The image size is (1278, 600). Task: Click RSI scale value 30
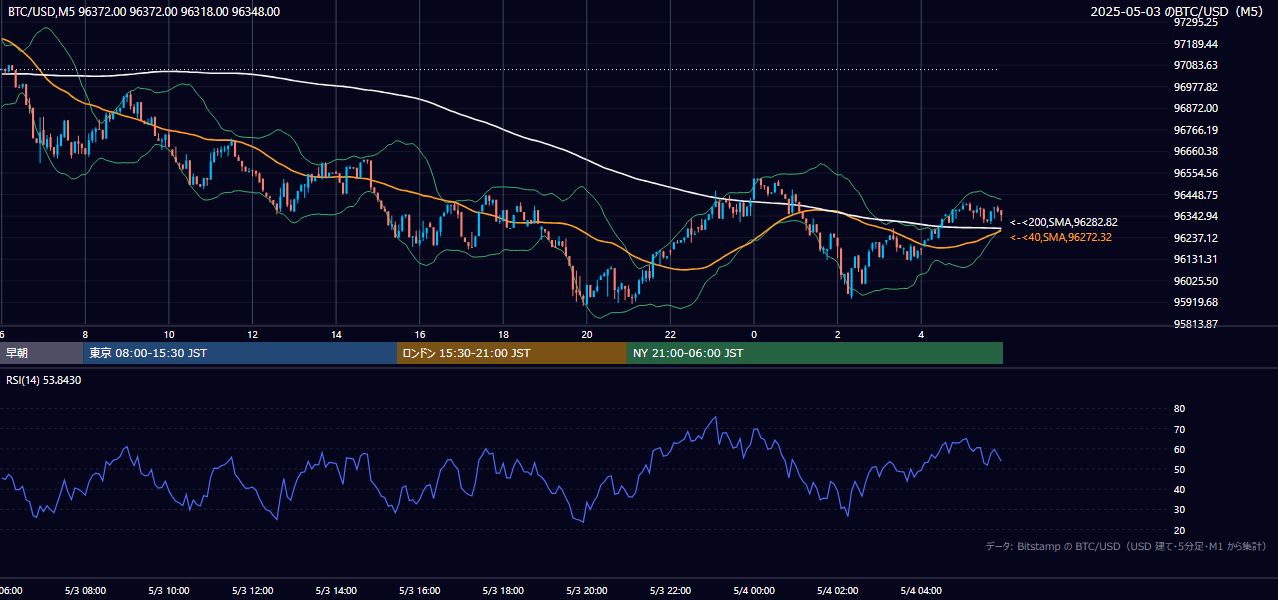click(x=1179, y=510)
